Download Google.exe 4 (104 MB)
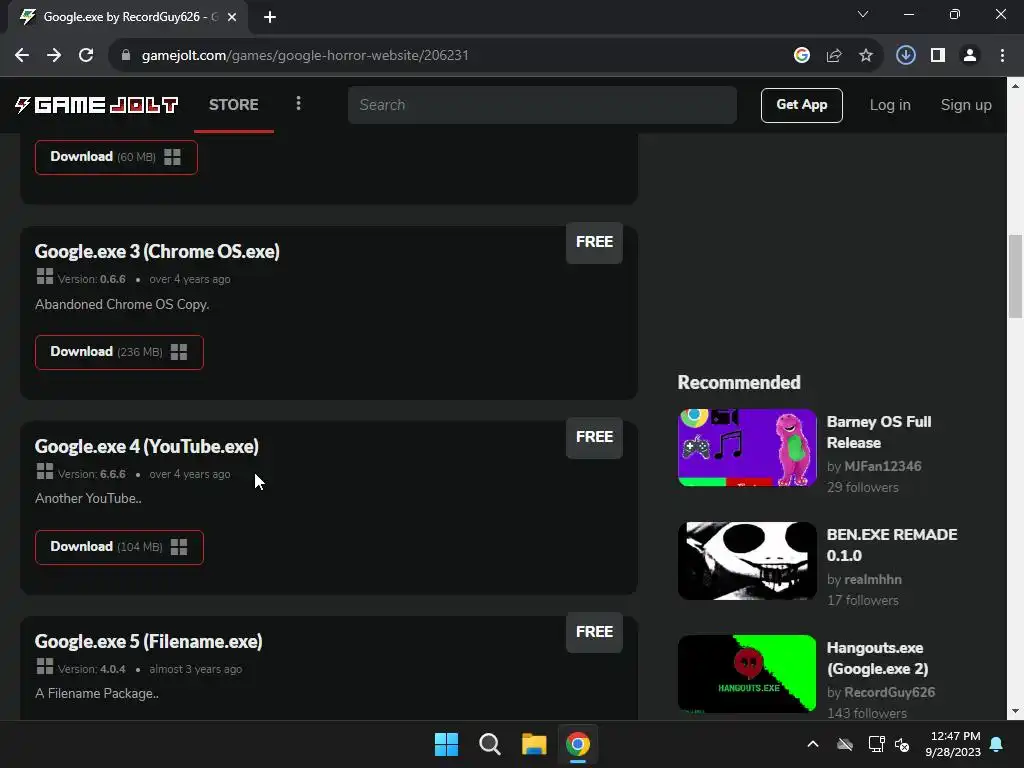 click(x=120, y=547)
